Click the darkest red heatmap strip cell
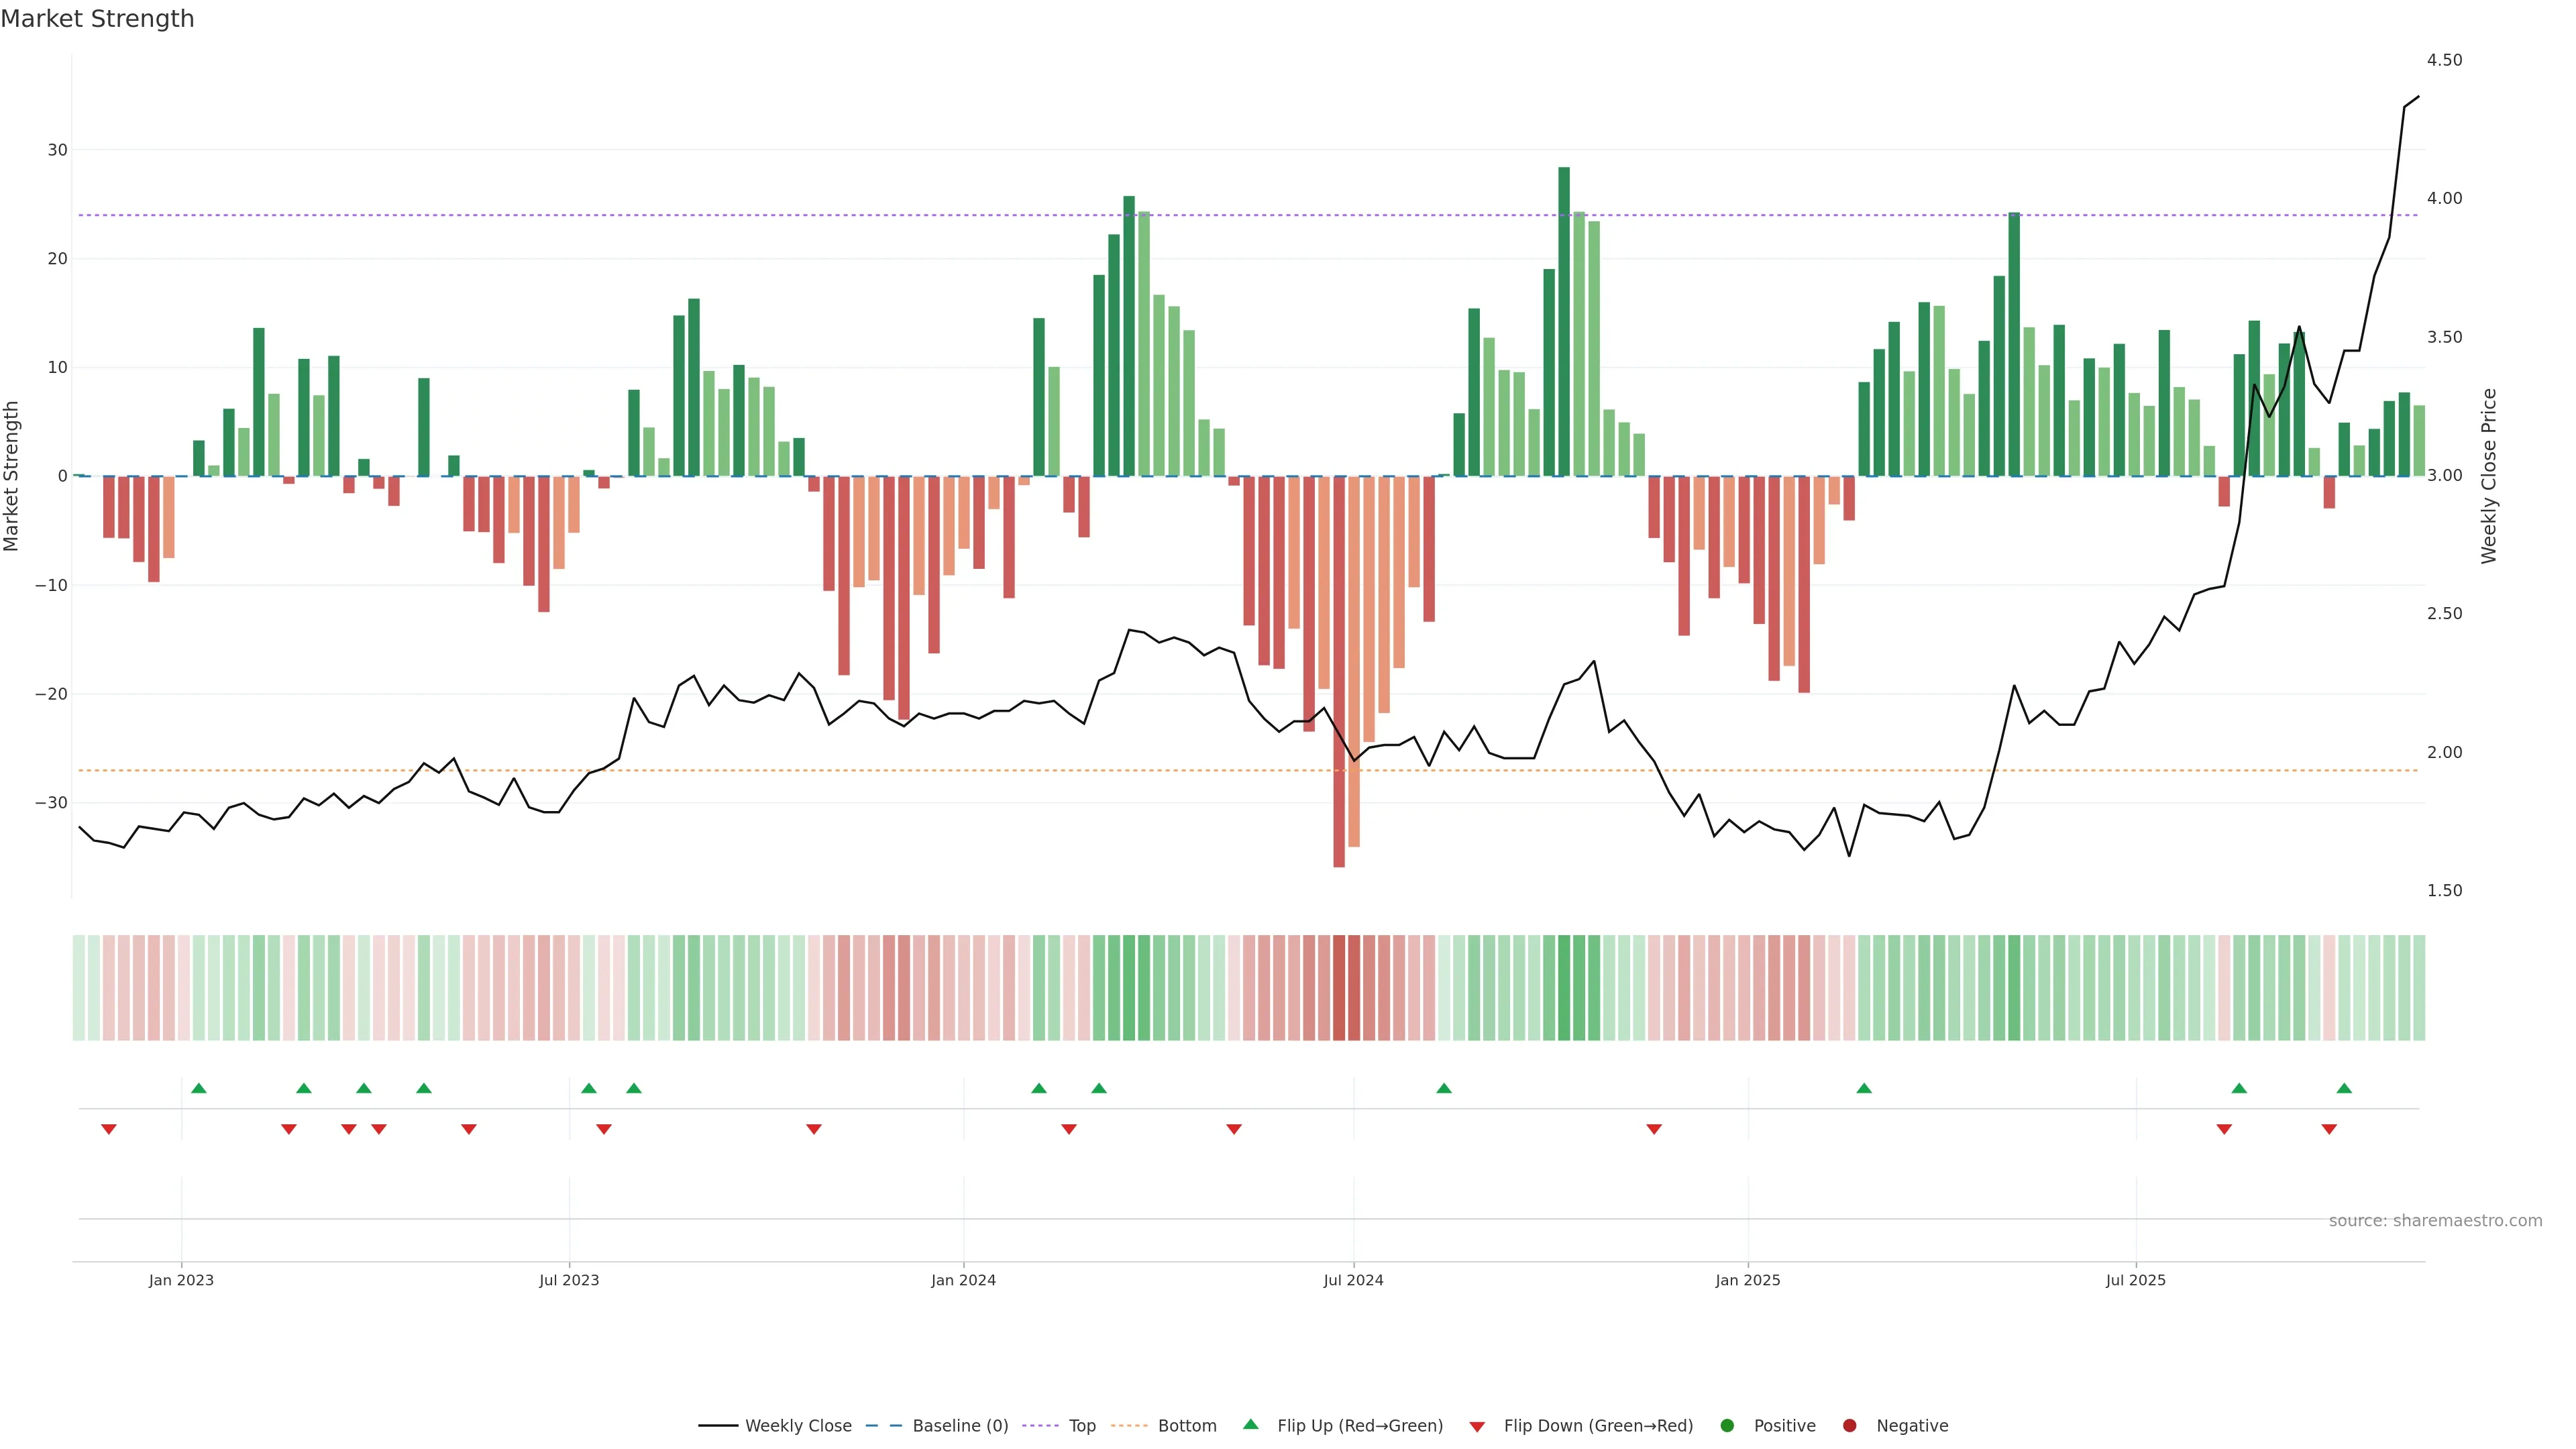This screenshot has width=2576, height=1449. 1339,988
